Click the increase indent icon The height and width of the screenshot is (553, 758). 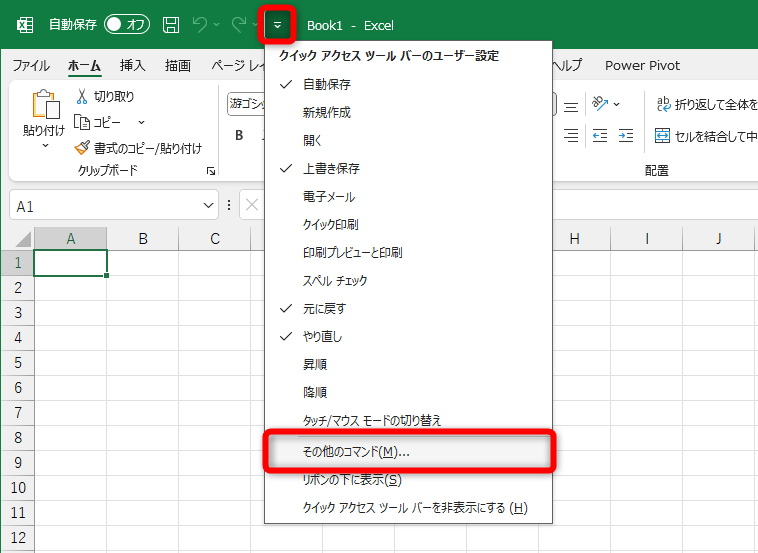626,136
